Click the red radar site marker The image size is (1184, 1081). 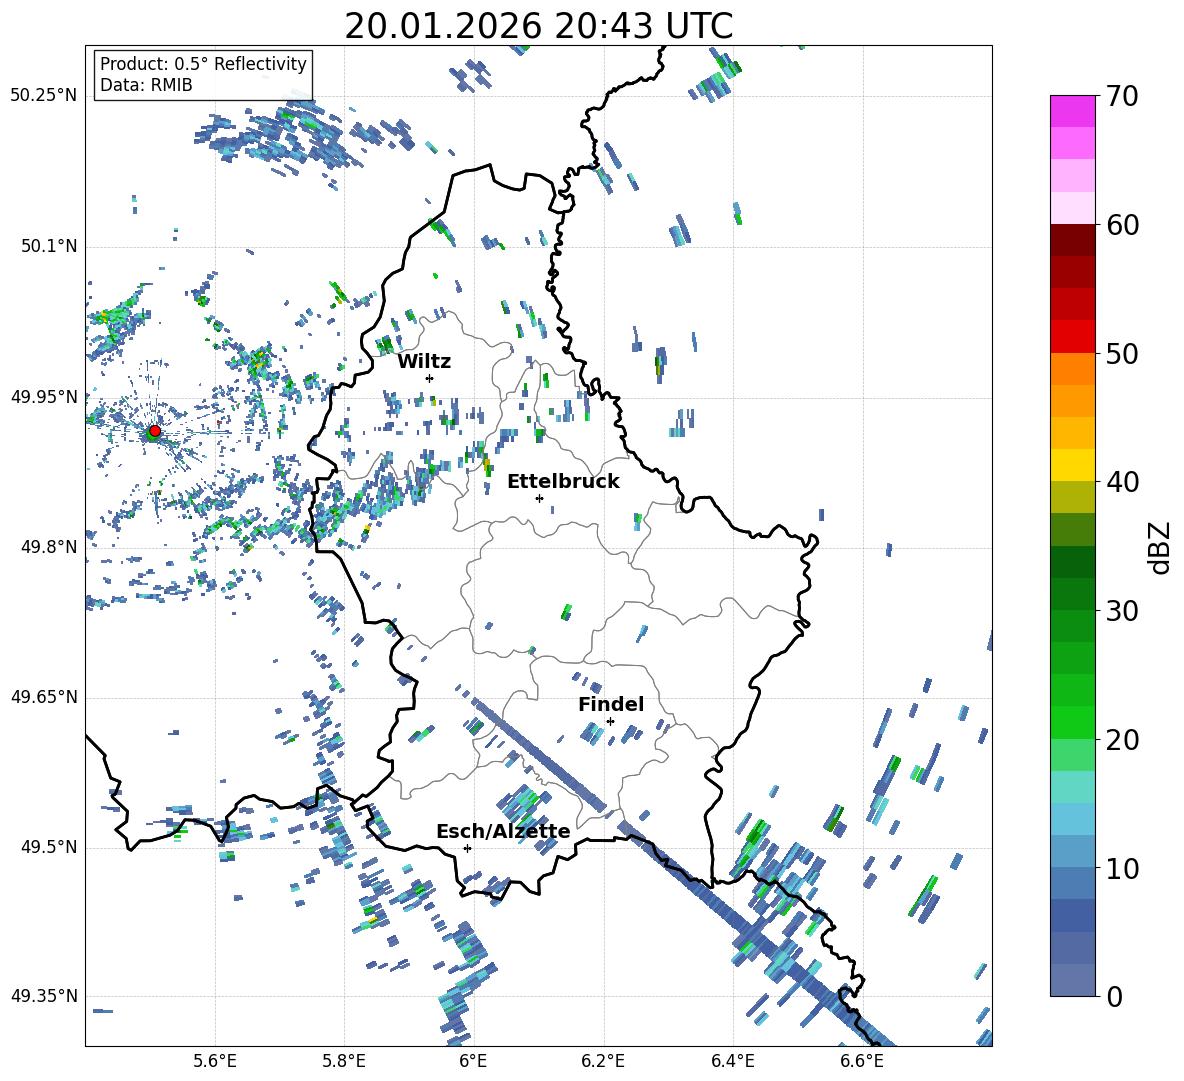pyautogui.click(x=155, y=430)
